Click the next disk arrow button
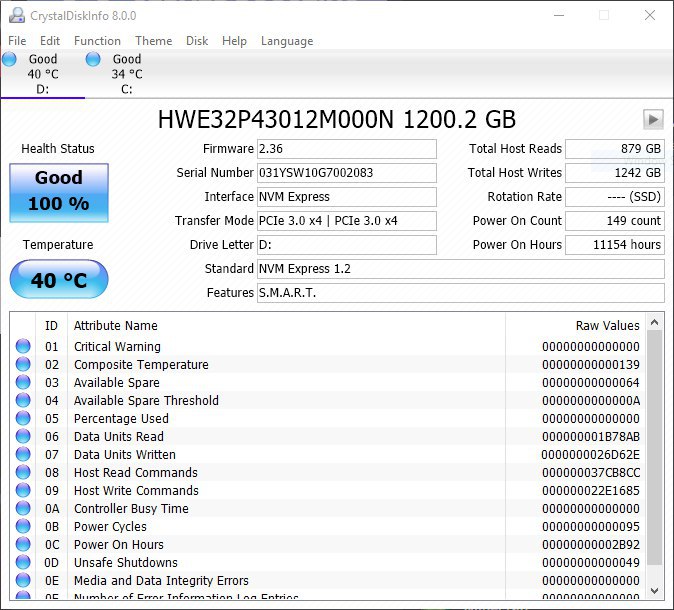The image size is (674, 610). pyautogui.click(x=653, y=119)
